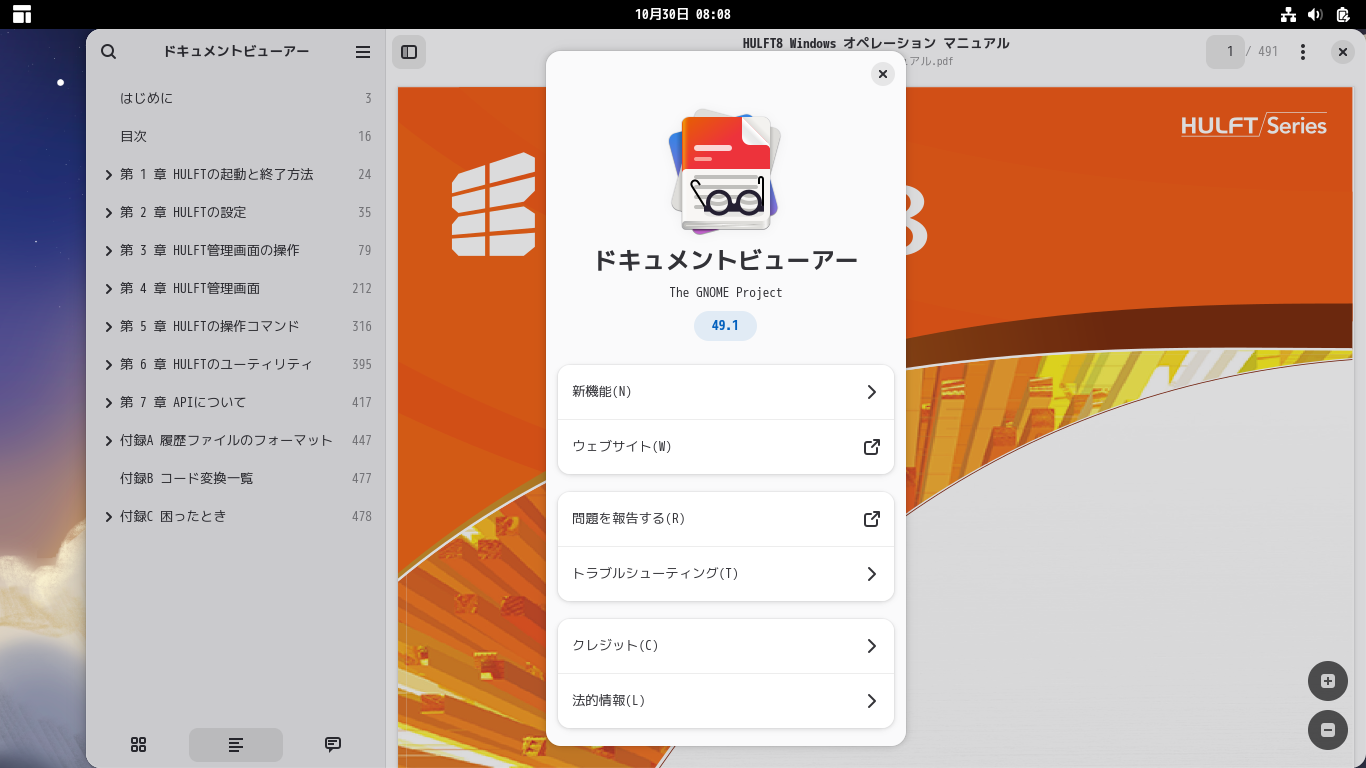Expand 第 3 章 HULFT管理画面の操作
1366x768 pixels.
coord(109,251)
